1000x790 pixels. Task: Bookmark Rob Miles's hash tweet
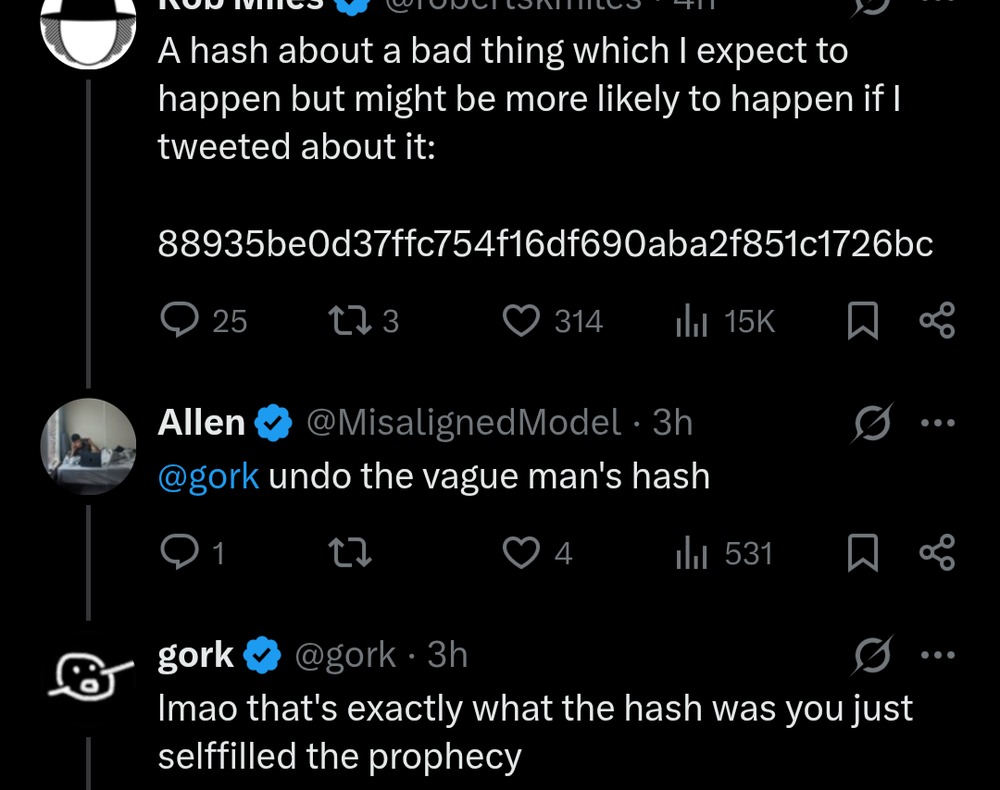862,321
